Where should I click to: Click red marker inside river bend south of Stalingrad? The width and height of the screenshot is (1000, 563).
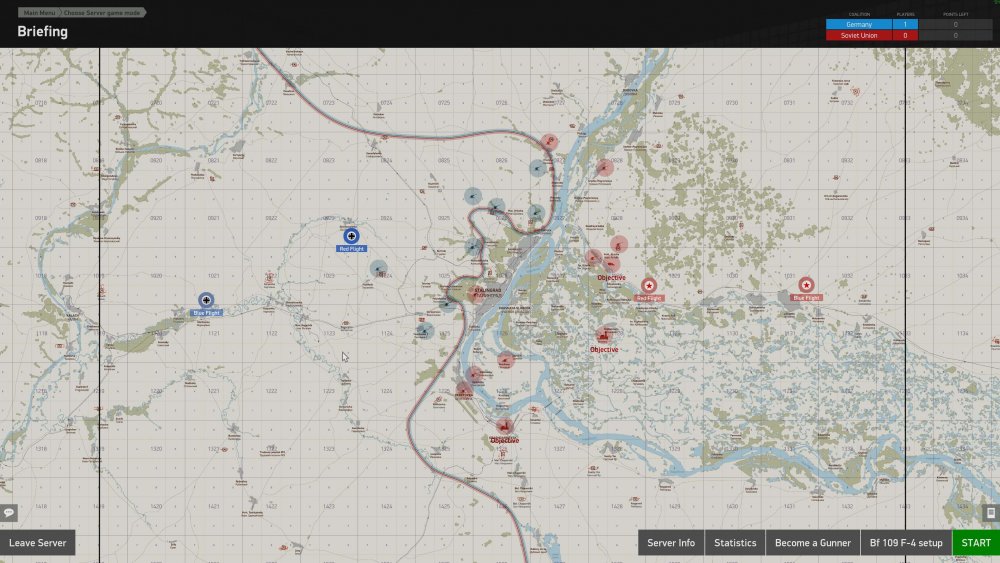point(506,360)
